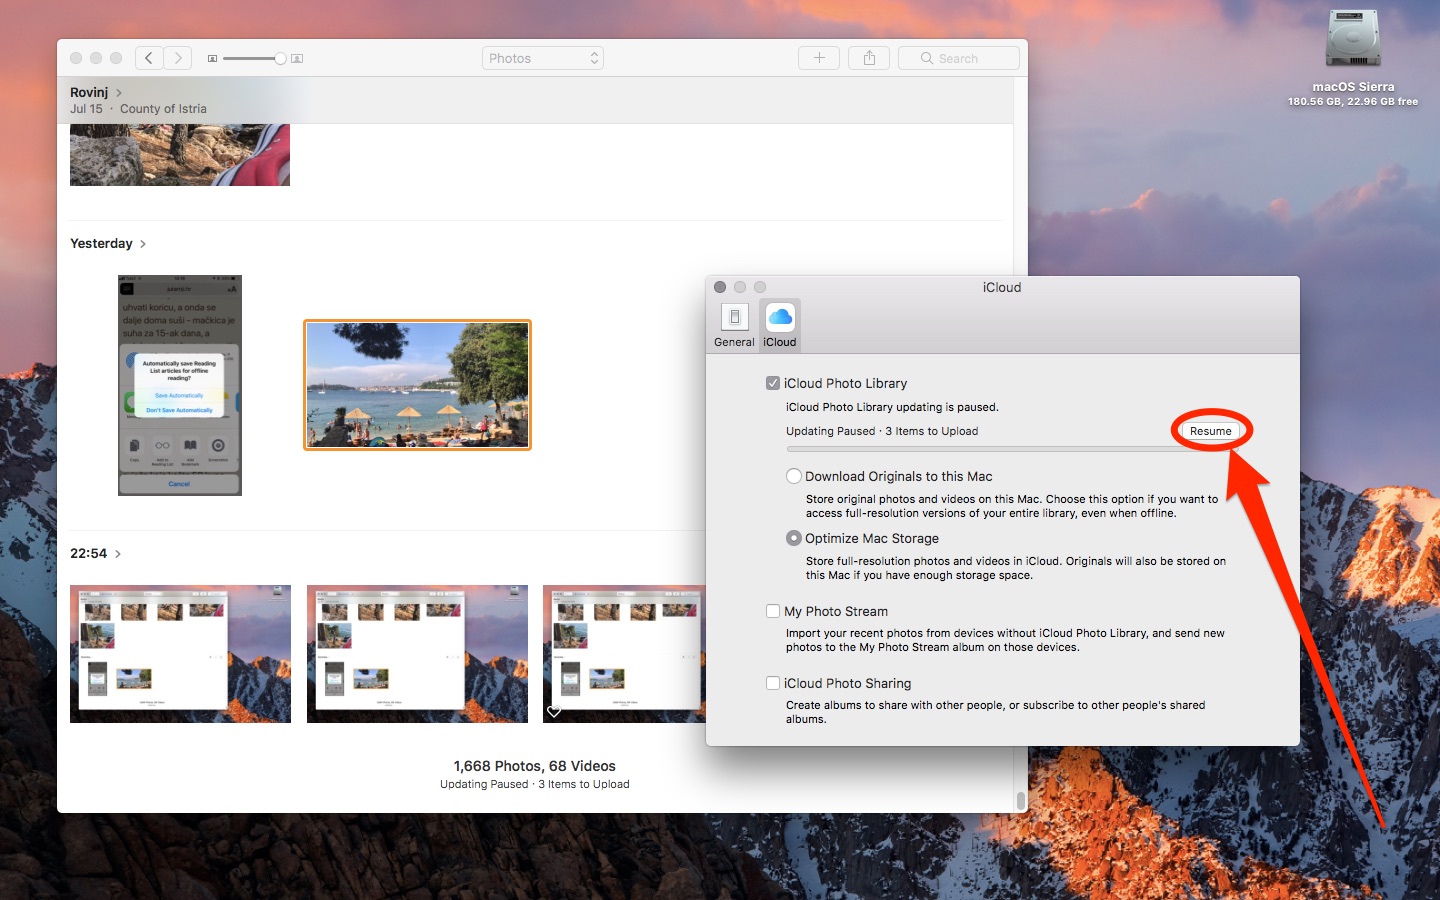Open the Share toolbar button
This screenshot has height=900, width=1440.
pyautogui.click(x=869, y=58)
